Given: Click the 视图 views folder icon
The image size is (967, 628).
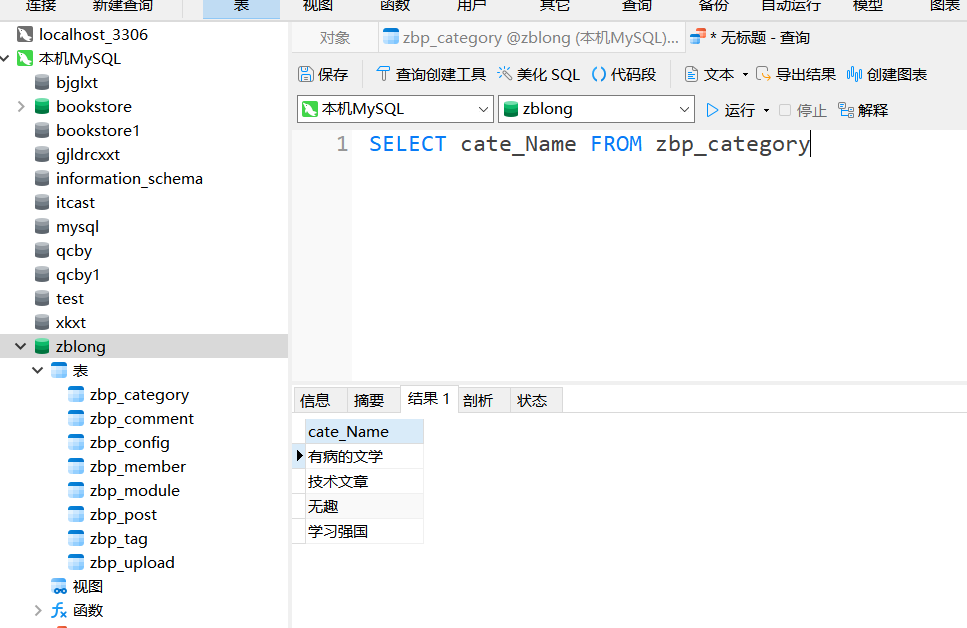Looking at the screenshot, I should [x=59, y=586].
